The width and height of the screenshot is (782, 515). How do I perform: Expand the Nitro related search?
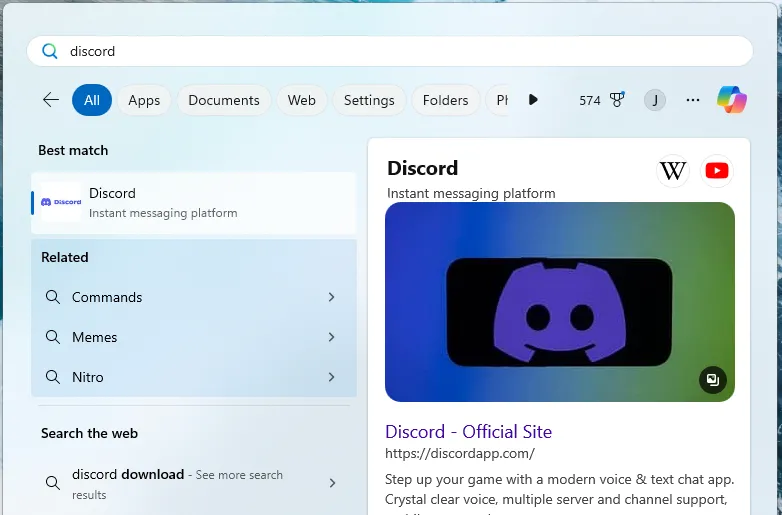pos(331,377)
